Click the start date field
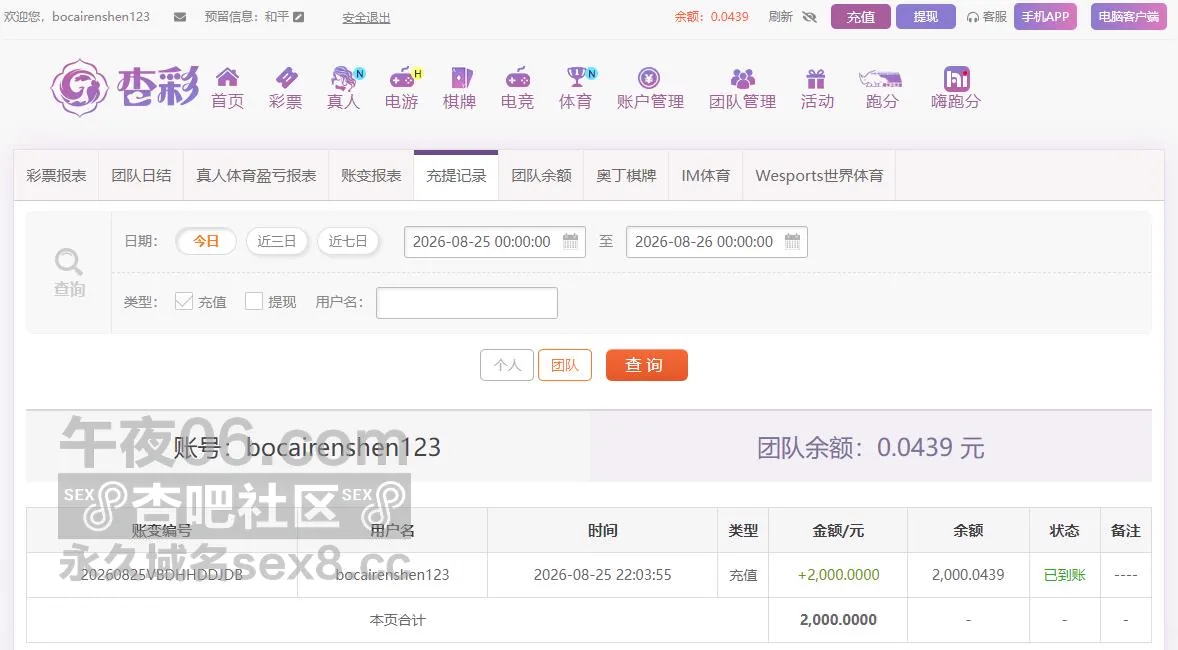 pos(494,242)
